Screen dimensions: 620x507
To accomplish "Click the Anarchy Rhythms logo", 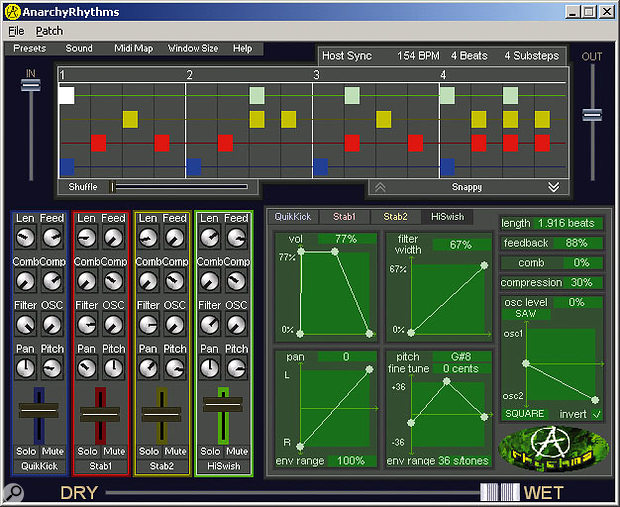I will (x=554, y=448).
